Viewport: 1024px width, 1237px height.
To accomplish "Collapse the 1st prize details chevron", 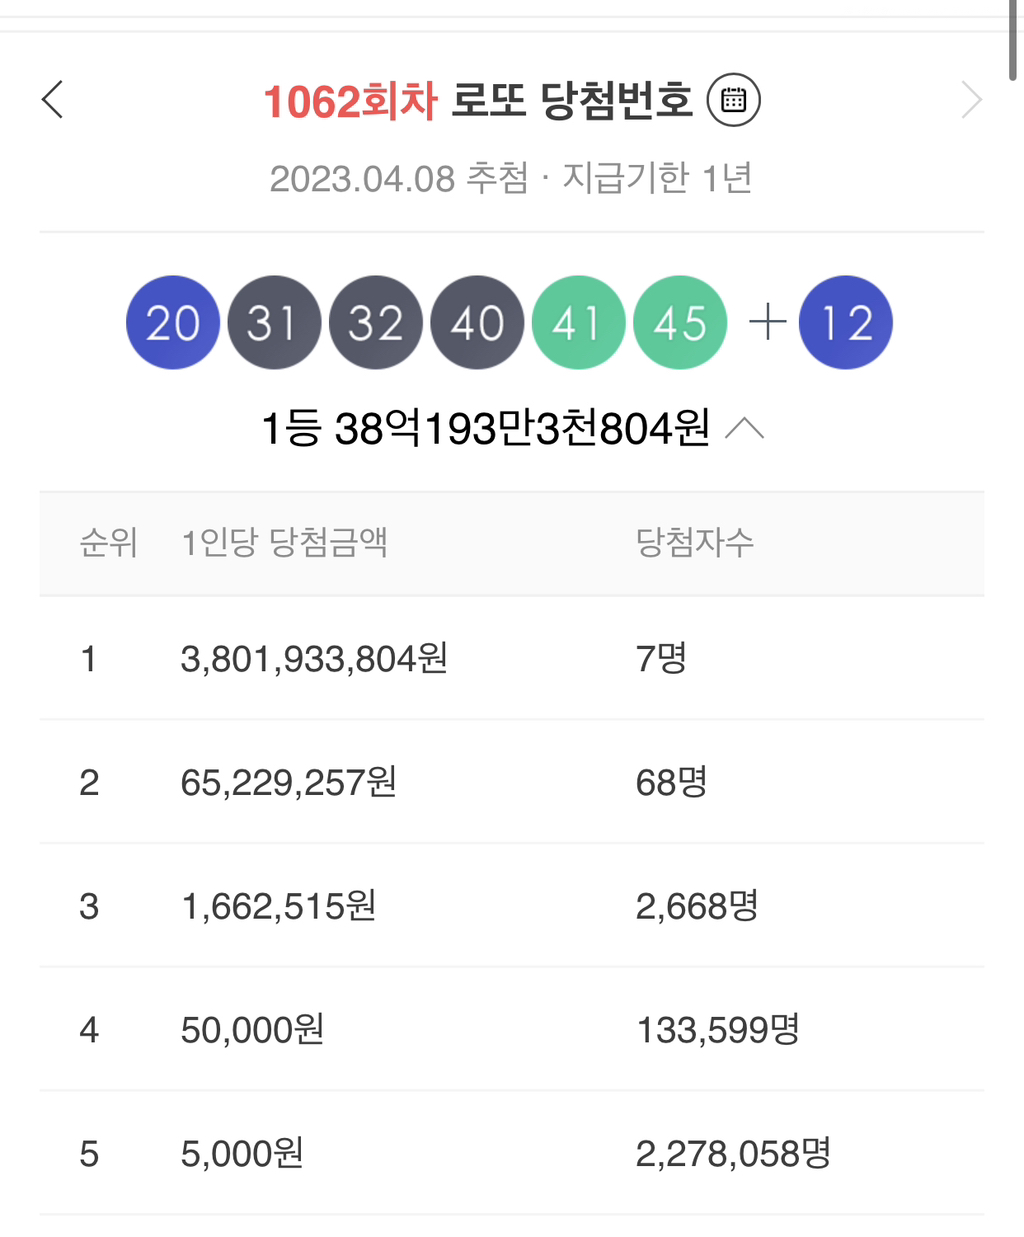I will (744, 429).
